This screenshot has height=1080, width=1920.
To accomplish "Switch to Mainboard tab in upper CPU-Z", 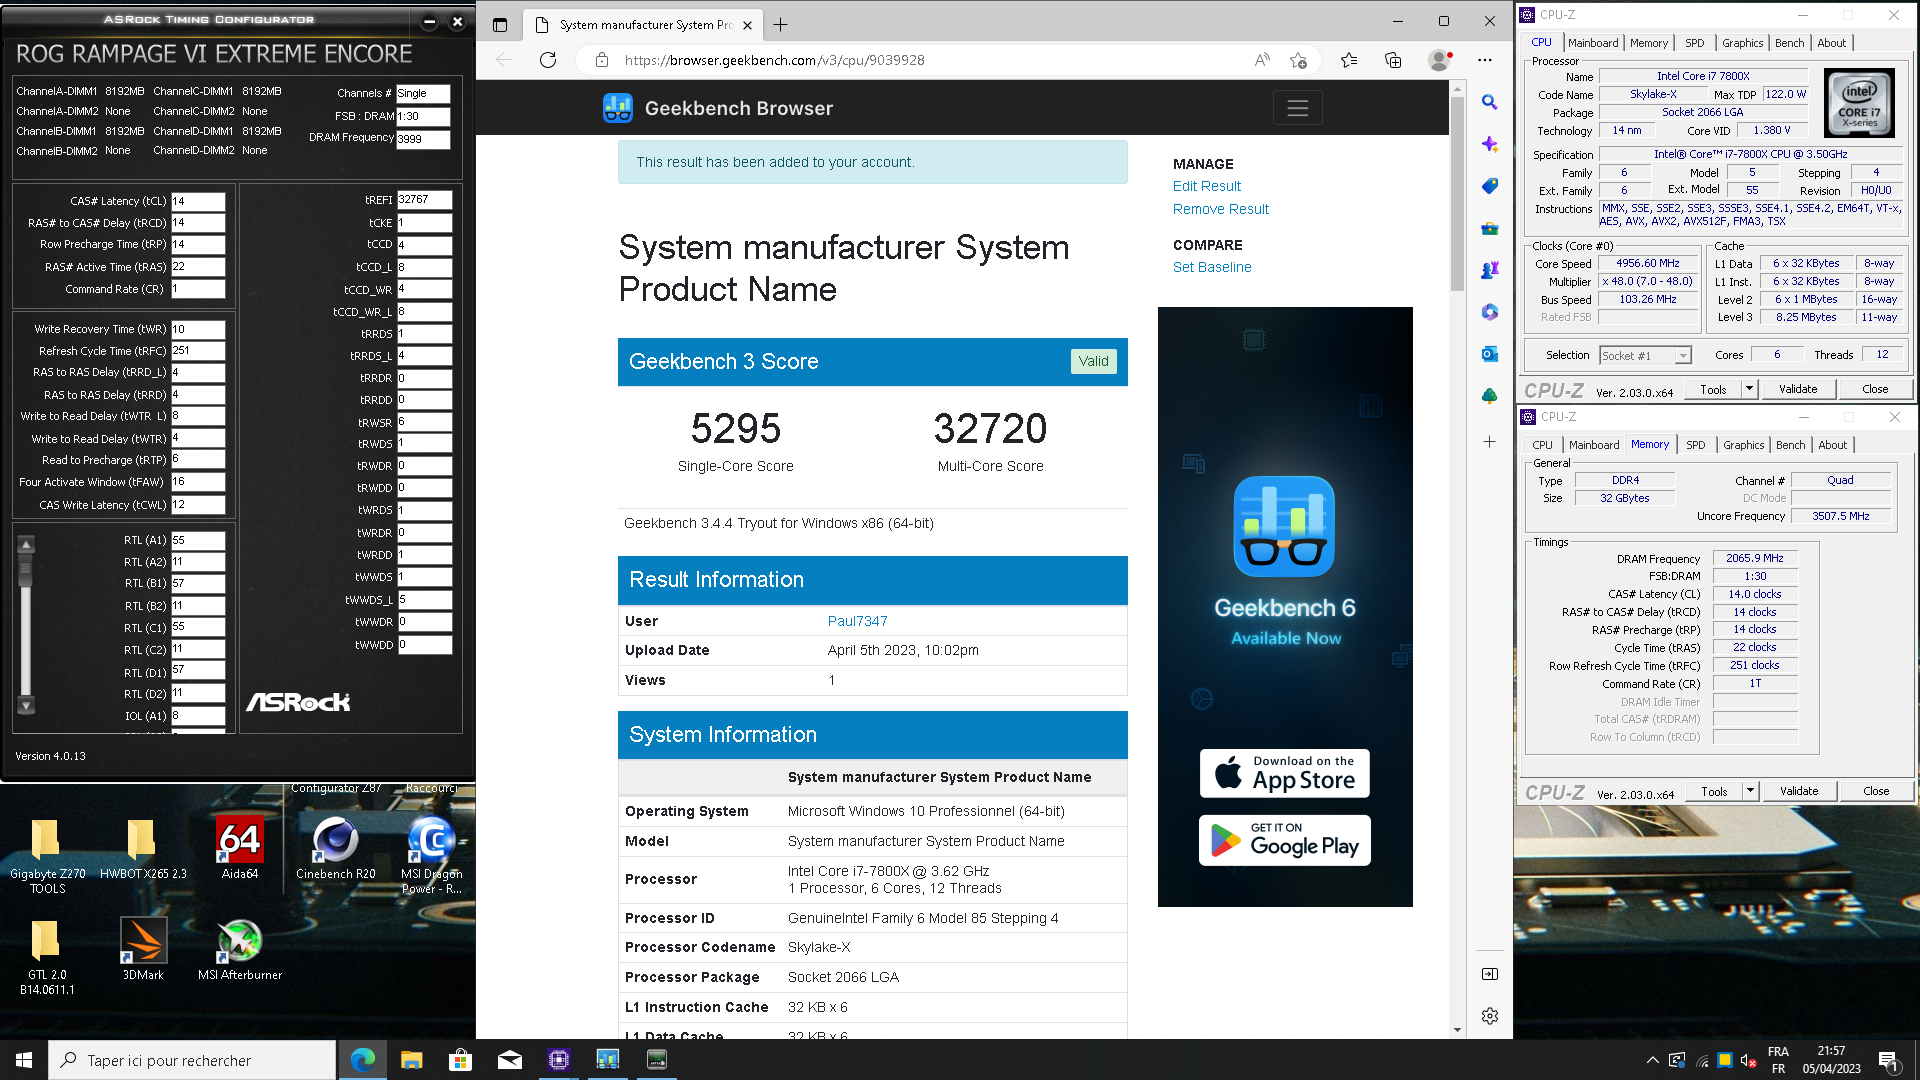I will pos(1593,43).
